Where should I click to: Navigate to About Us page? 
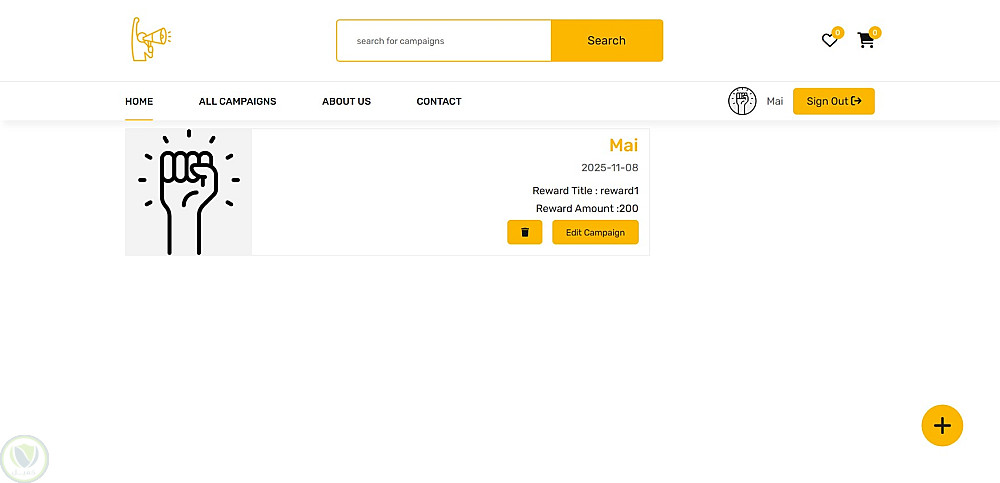[346, 101]
